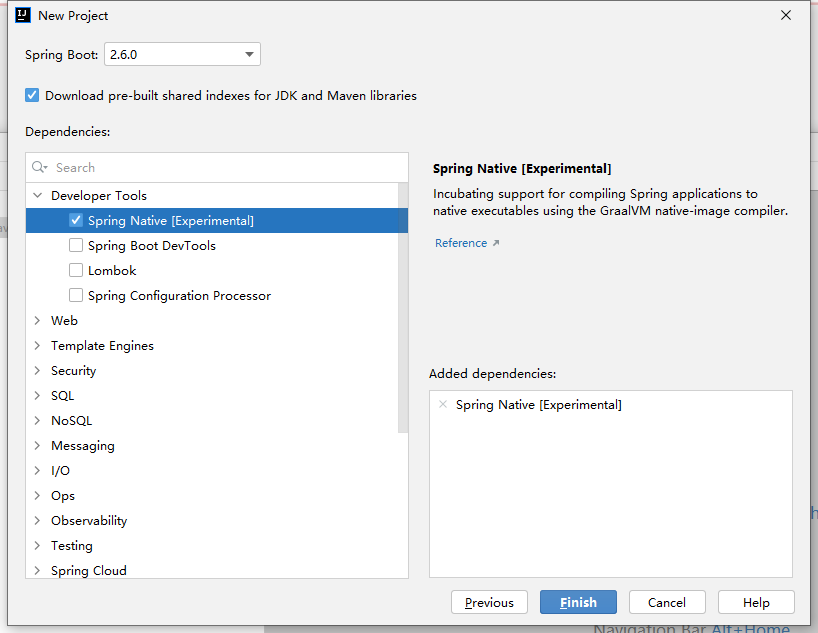The width and height of the screenshot is (818, 633).
Task: Click the Developer Tools group label
Action: click(99, 195)
